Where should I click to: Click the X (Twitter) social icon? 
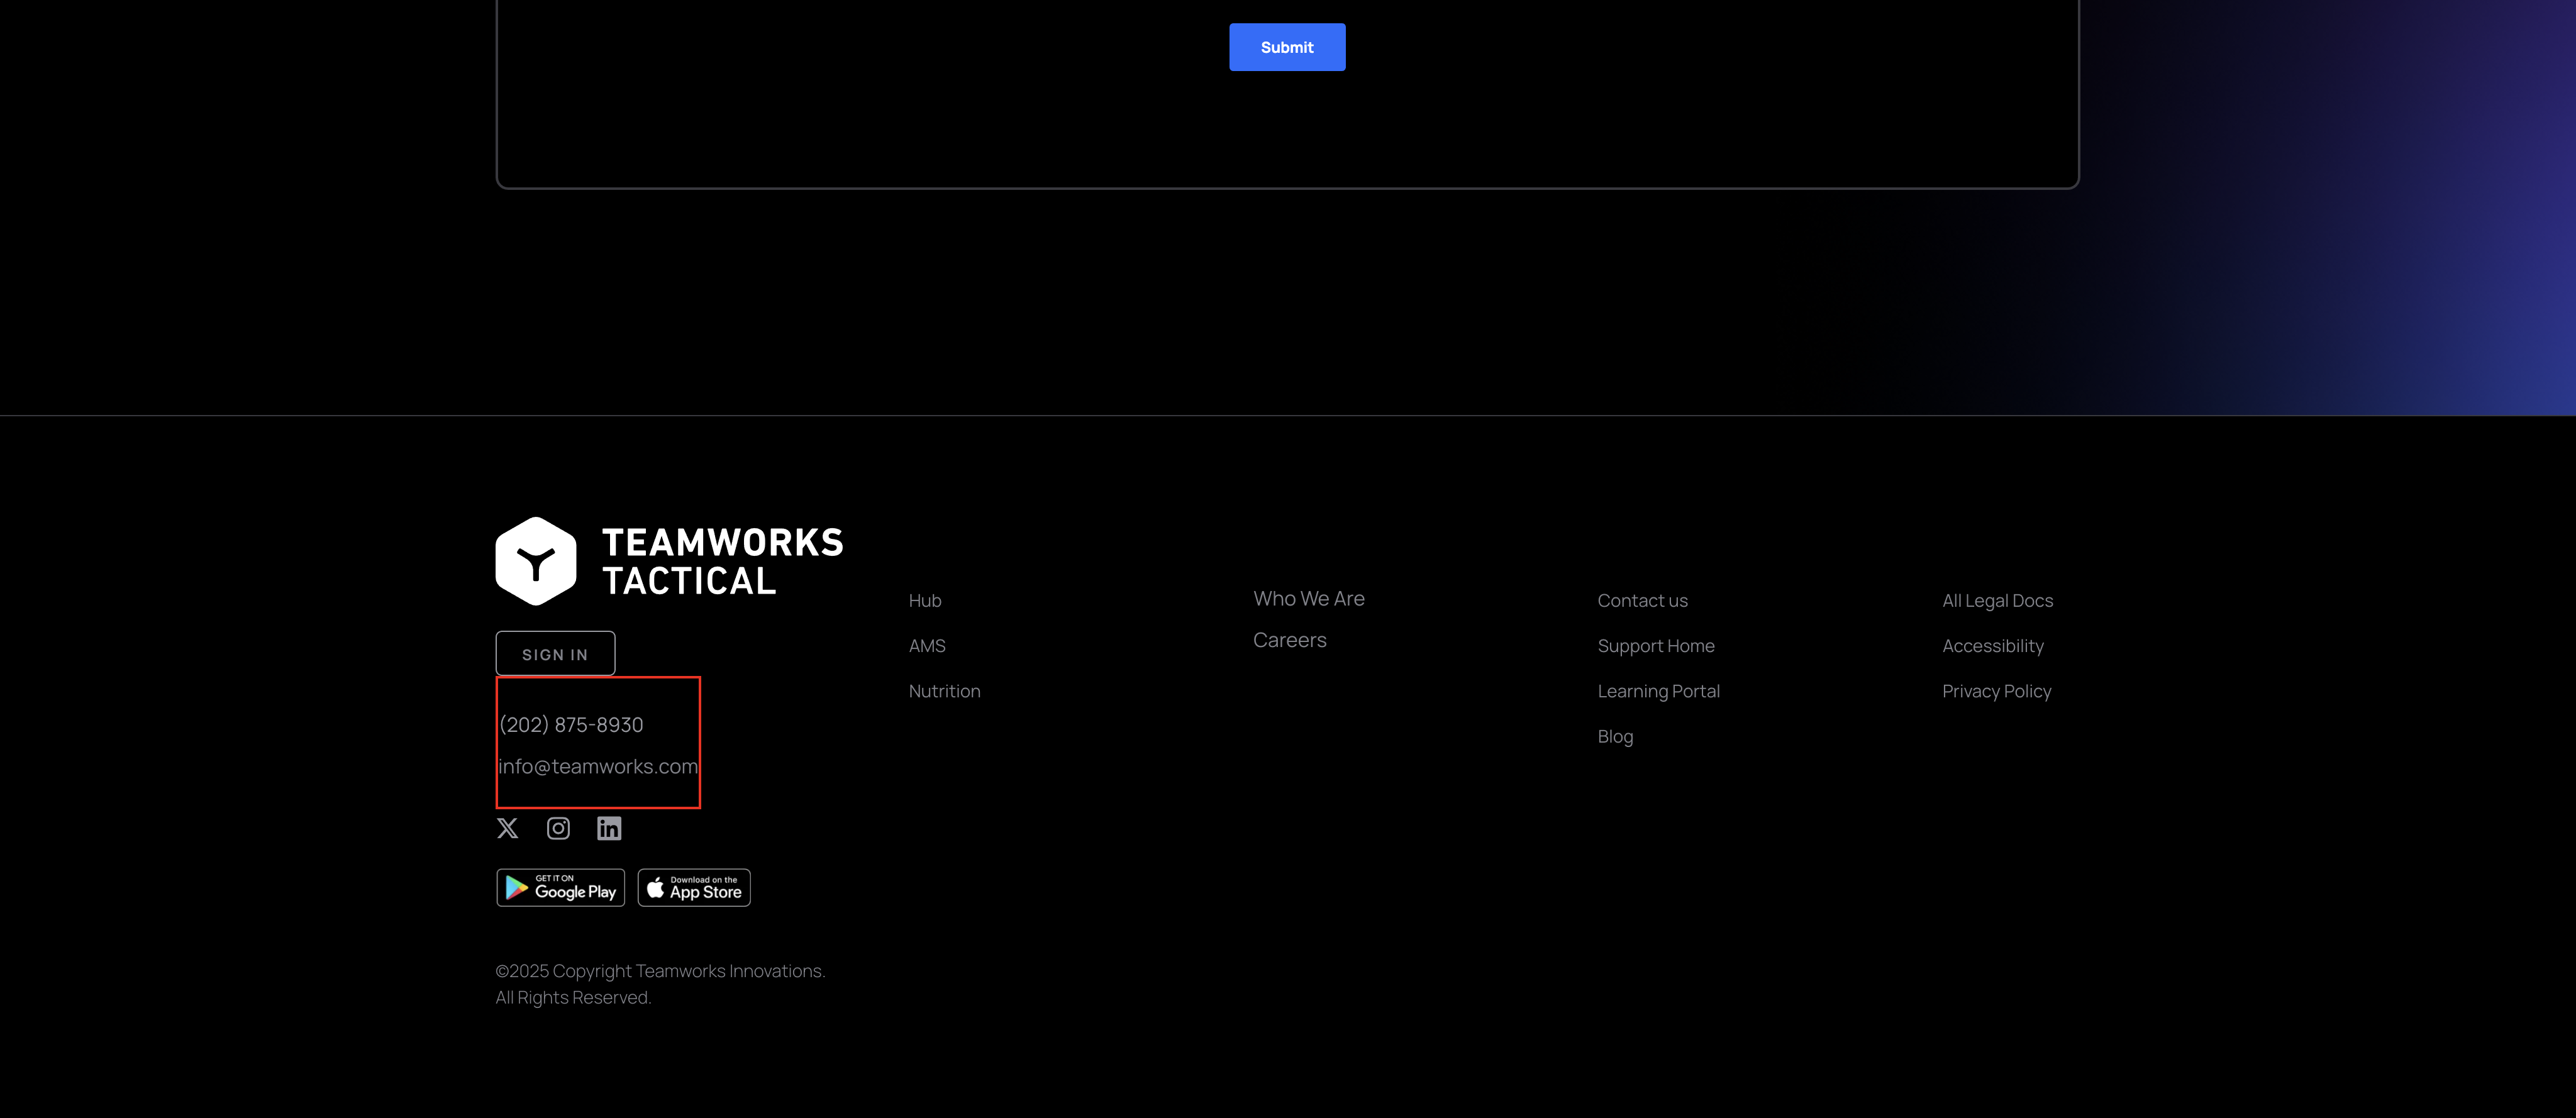click(507, 828)
